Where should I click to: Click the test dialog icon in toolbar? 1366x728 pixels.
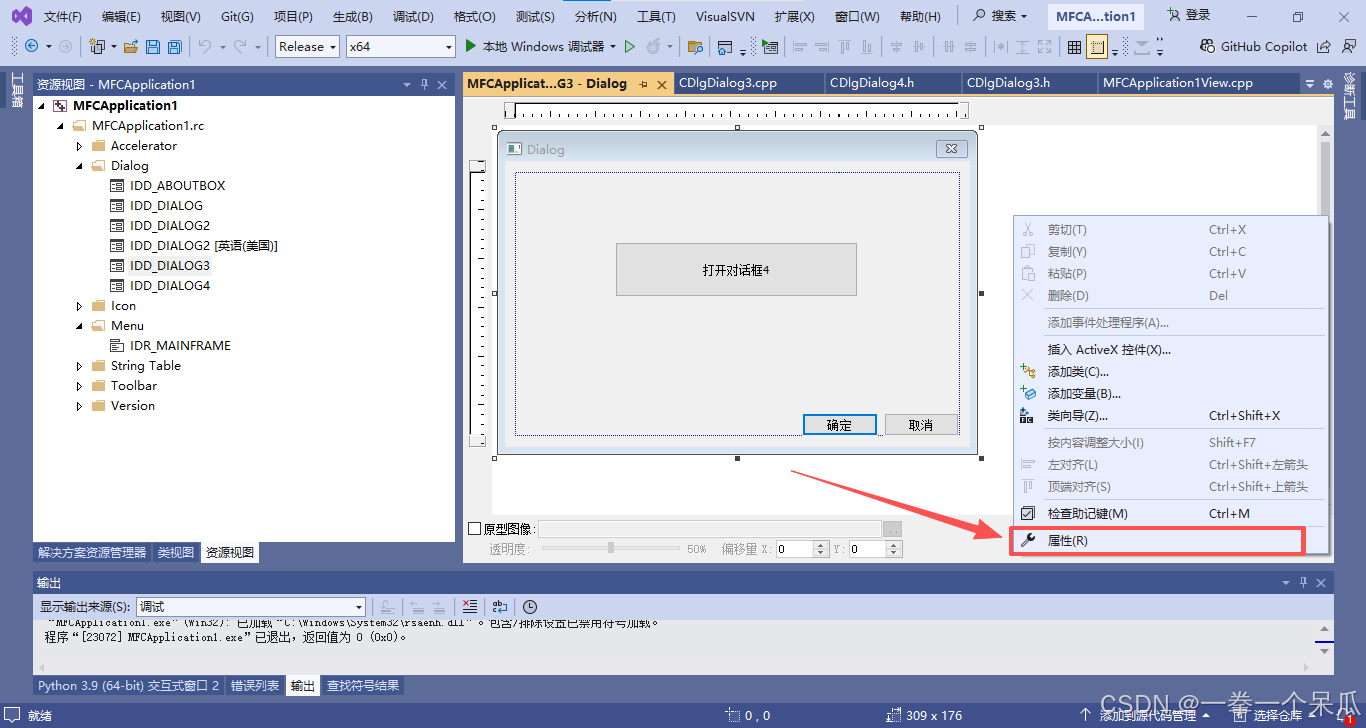click(769, 46)
